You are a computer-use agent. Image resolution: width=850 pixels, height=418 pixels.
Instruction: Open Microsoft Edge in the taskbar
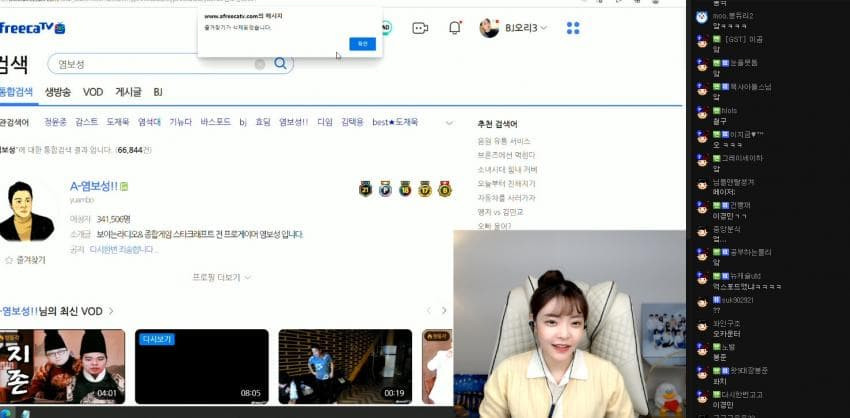pyautogui.click(x=5, y=413)
